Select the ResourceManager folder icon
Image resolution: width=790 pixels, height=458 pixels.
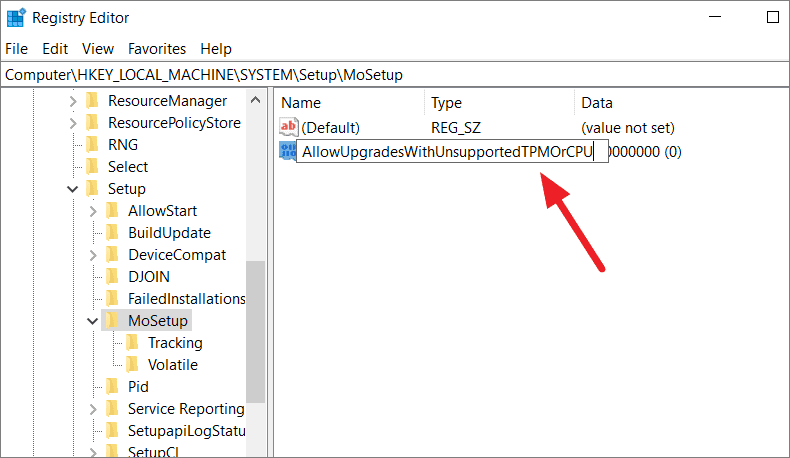(92, 101)
